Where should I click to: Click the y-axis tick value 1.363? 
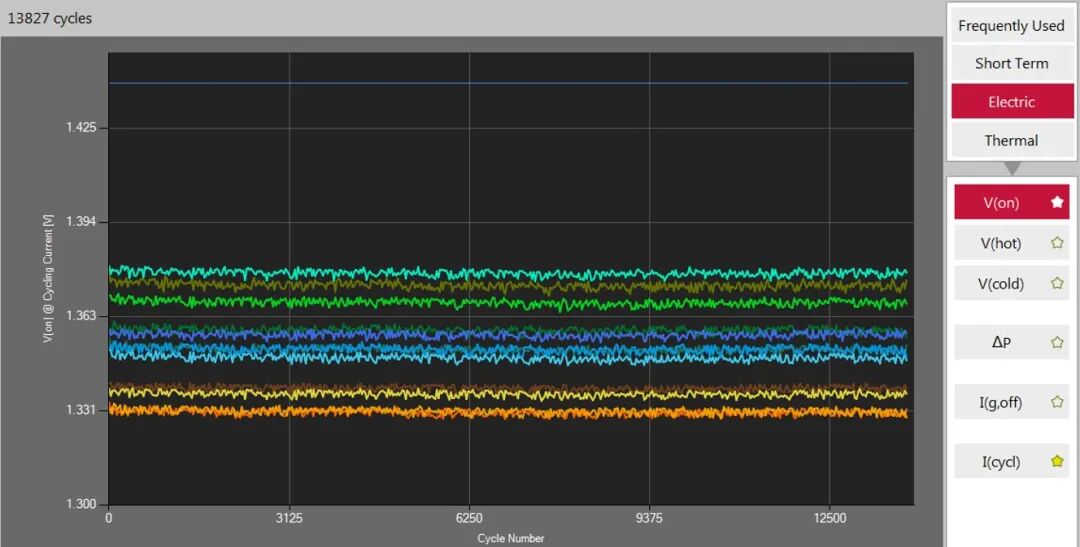[81, 316]
